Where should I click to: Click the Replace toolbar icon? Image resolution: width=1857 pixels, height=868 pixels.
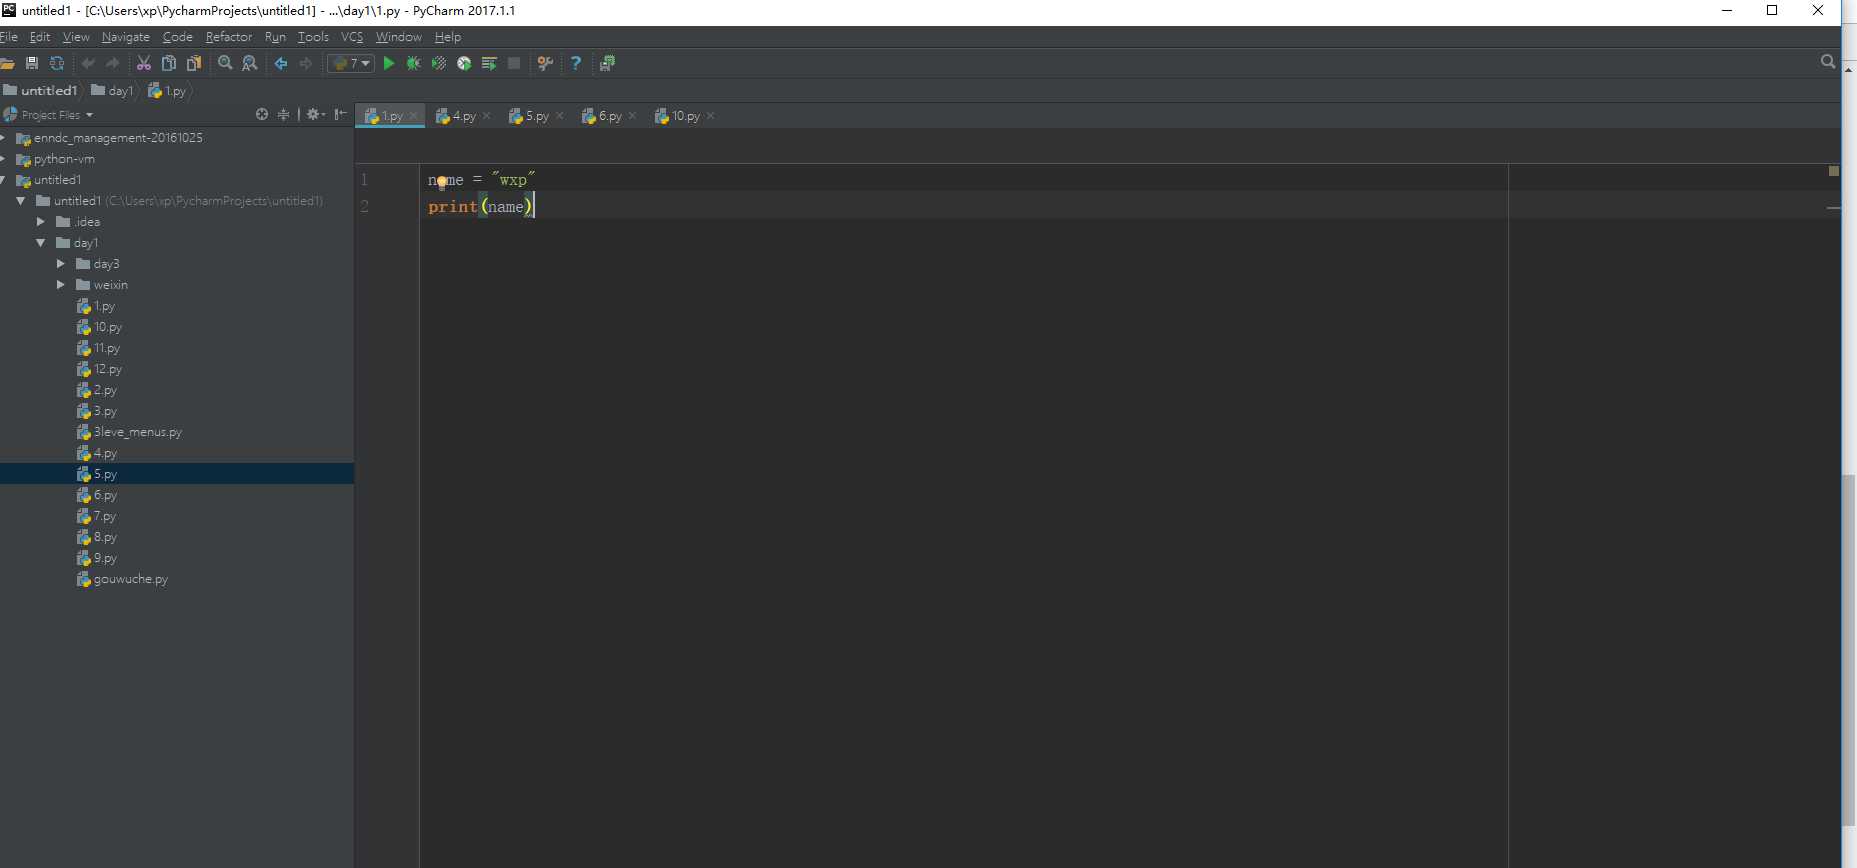tap(250, 63)
